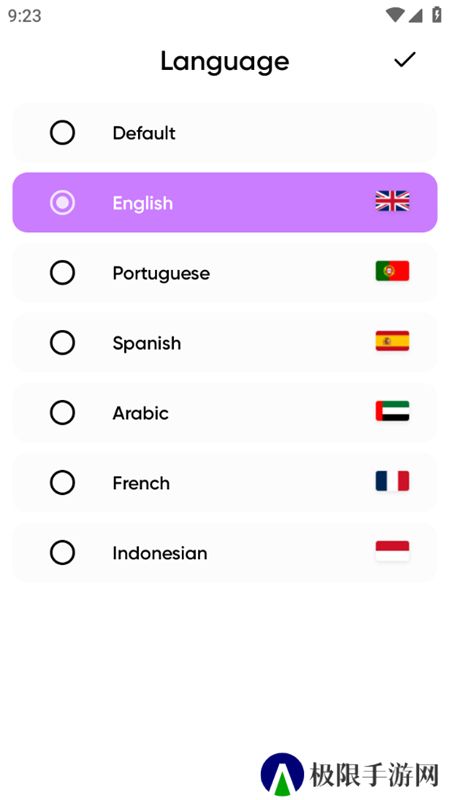Tap the Wi-Fi signal status icon
The width and height of the screenshot is (450, 800).
(394, 15)
